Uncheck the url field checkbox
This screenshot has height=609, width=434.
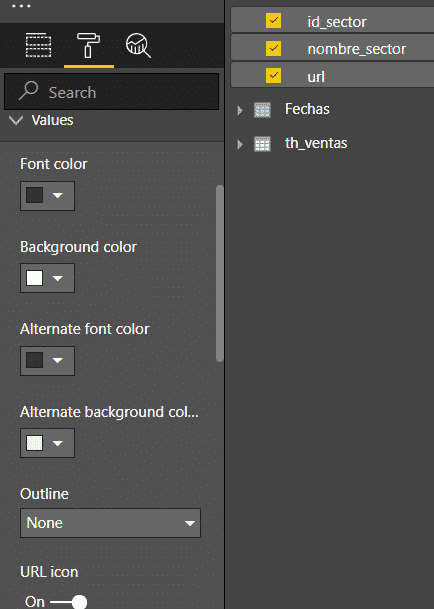(273, 75)
